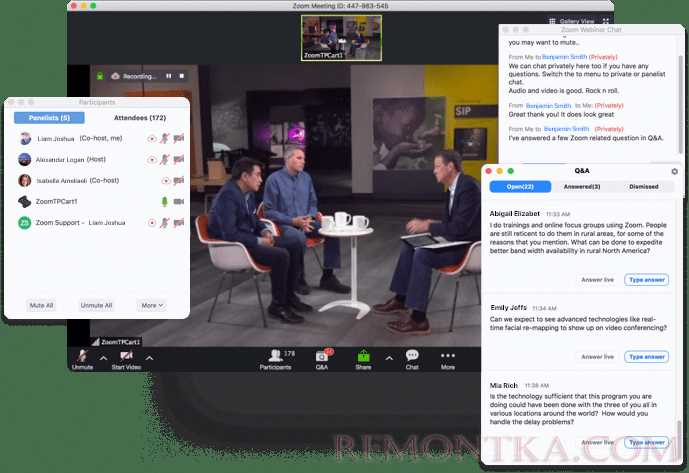The height and width of the screenshot is (473, 689).
Task: Click Isabella's video off icon
Action: click(178, 180)
